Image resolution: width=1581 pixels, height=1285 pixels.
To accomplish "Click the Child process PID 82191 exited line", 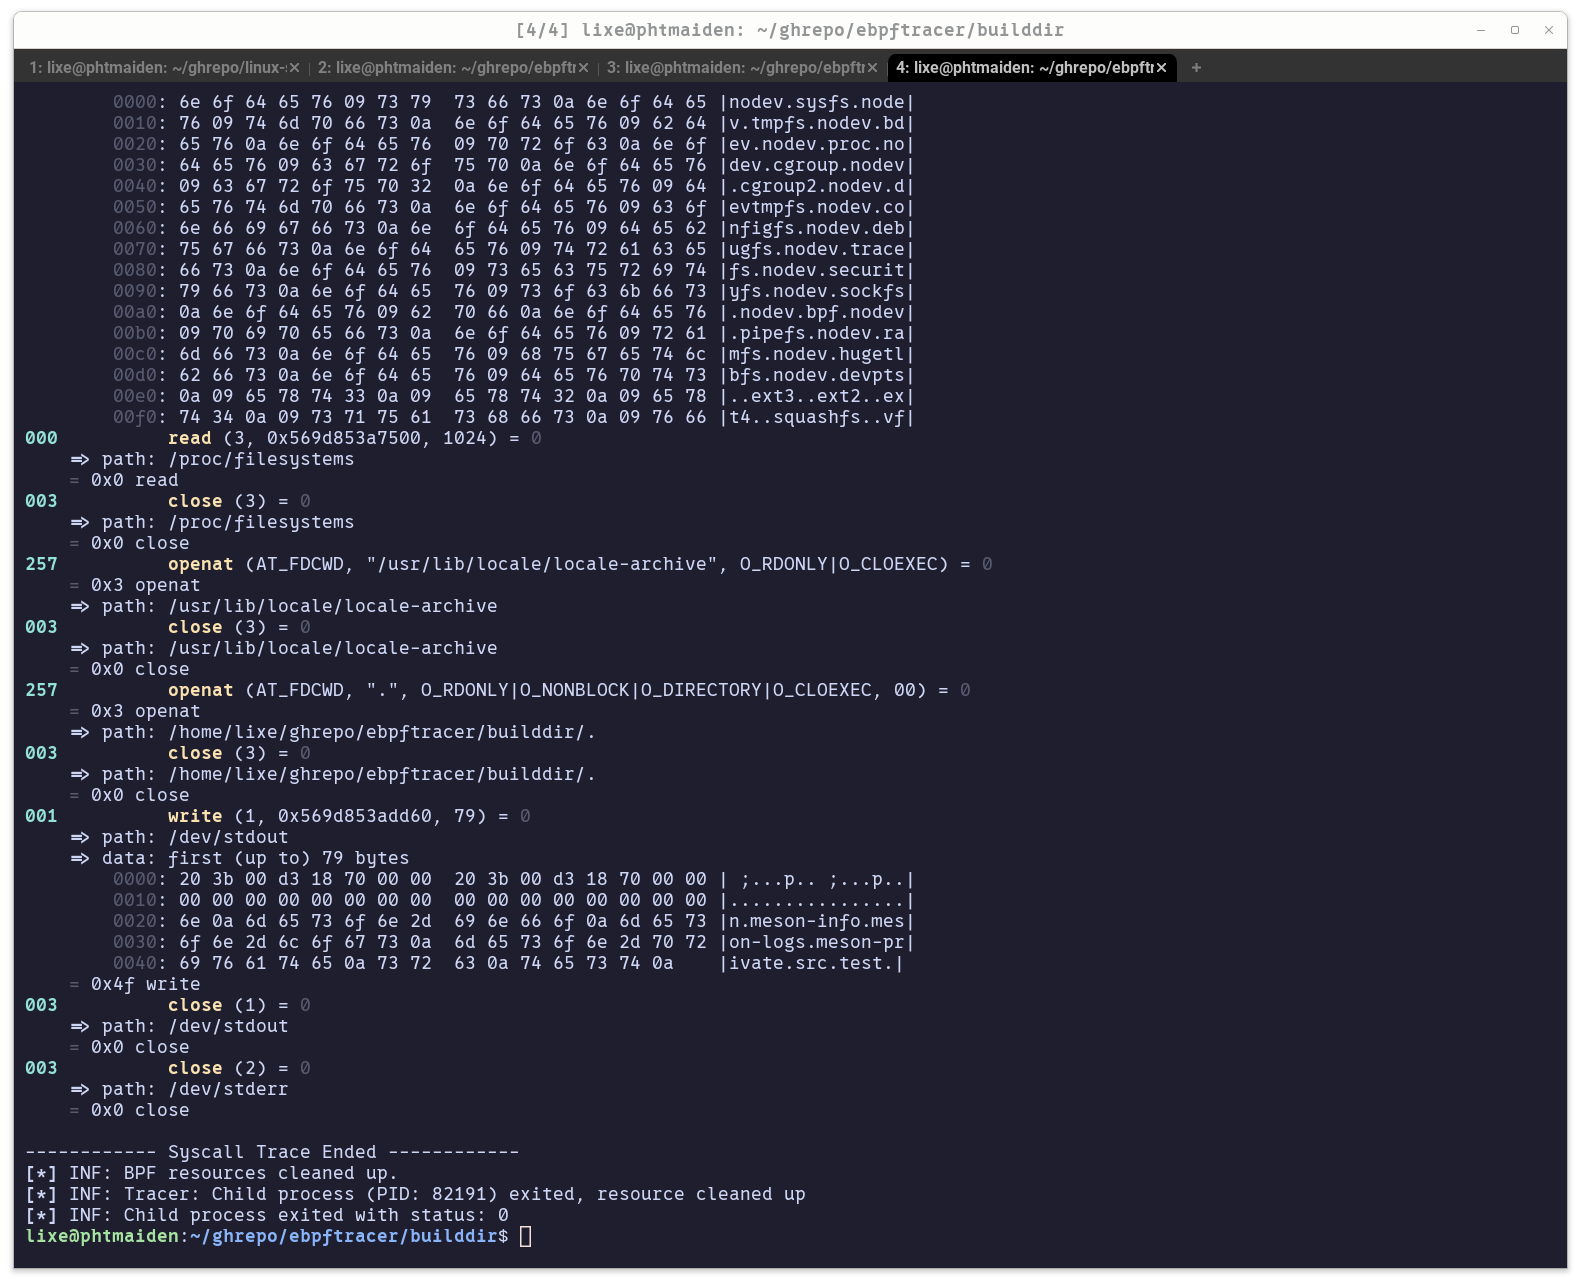I will (415, 1194).
